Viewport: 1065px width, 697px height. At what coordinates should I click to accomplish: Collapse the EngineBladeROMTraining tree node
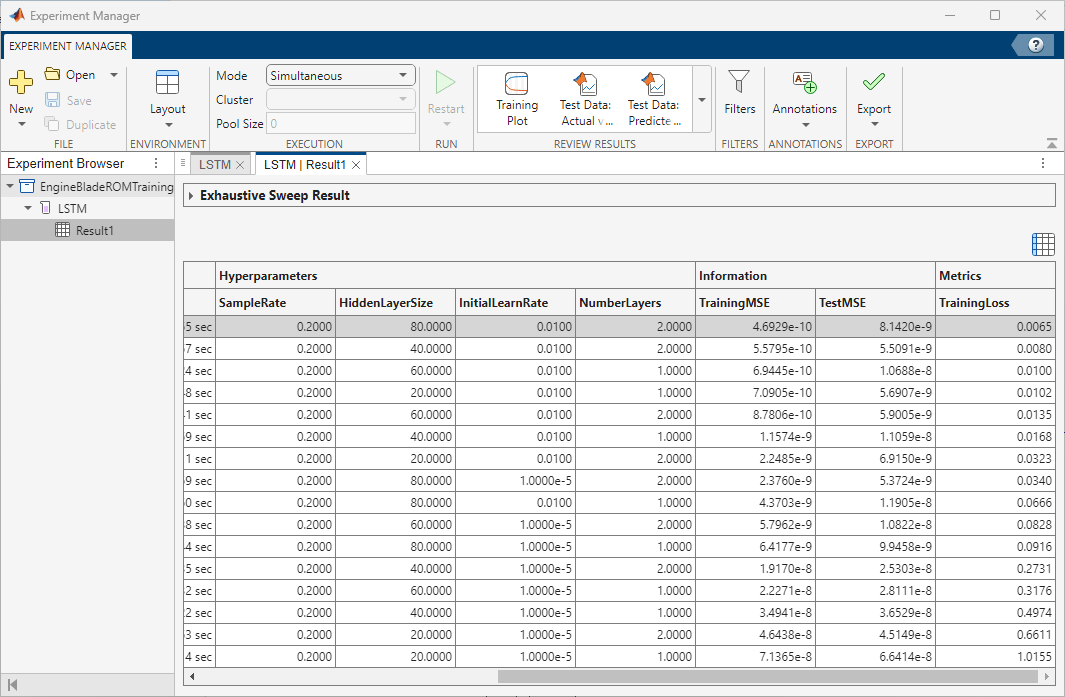tap(10, 186)
